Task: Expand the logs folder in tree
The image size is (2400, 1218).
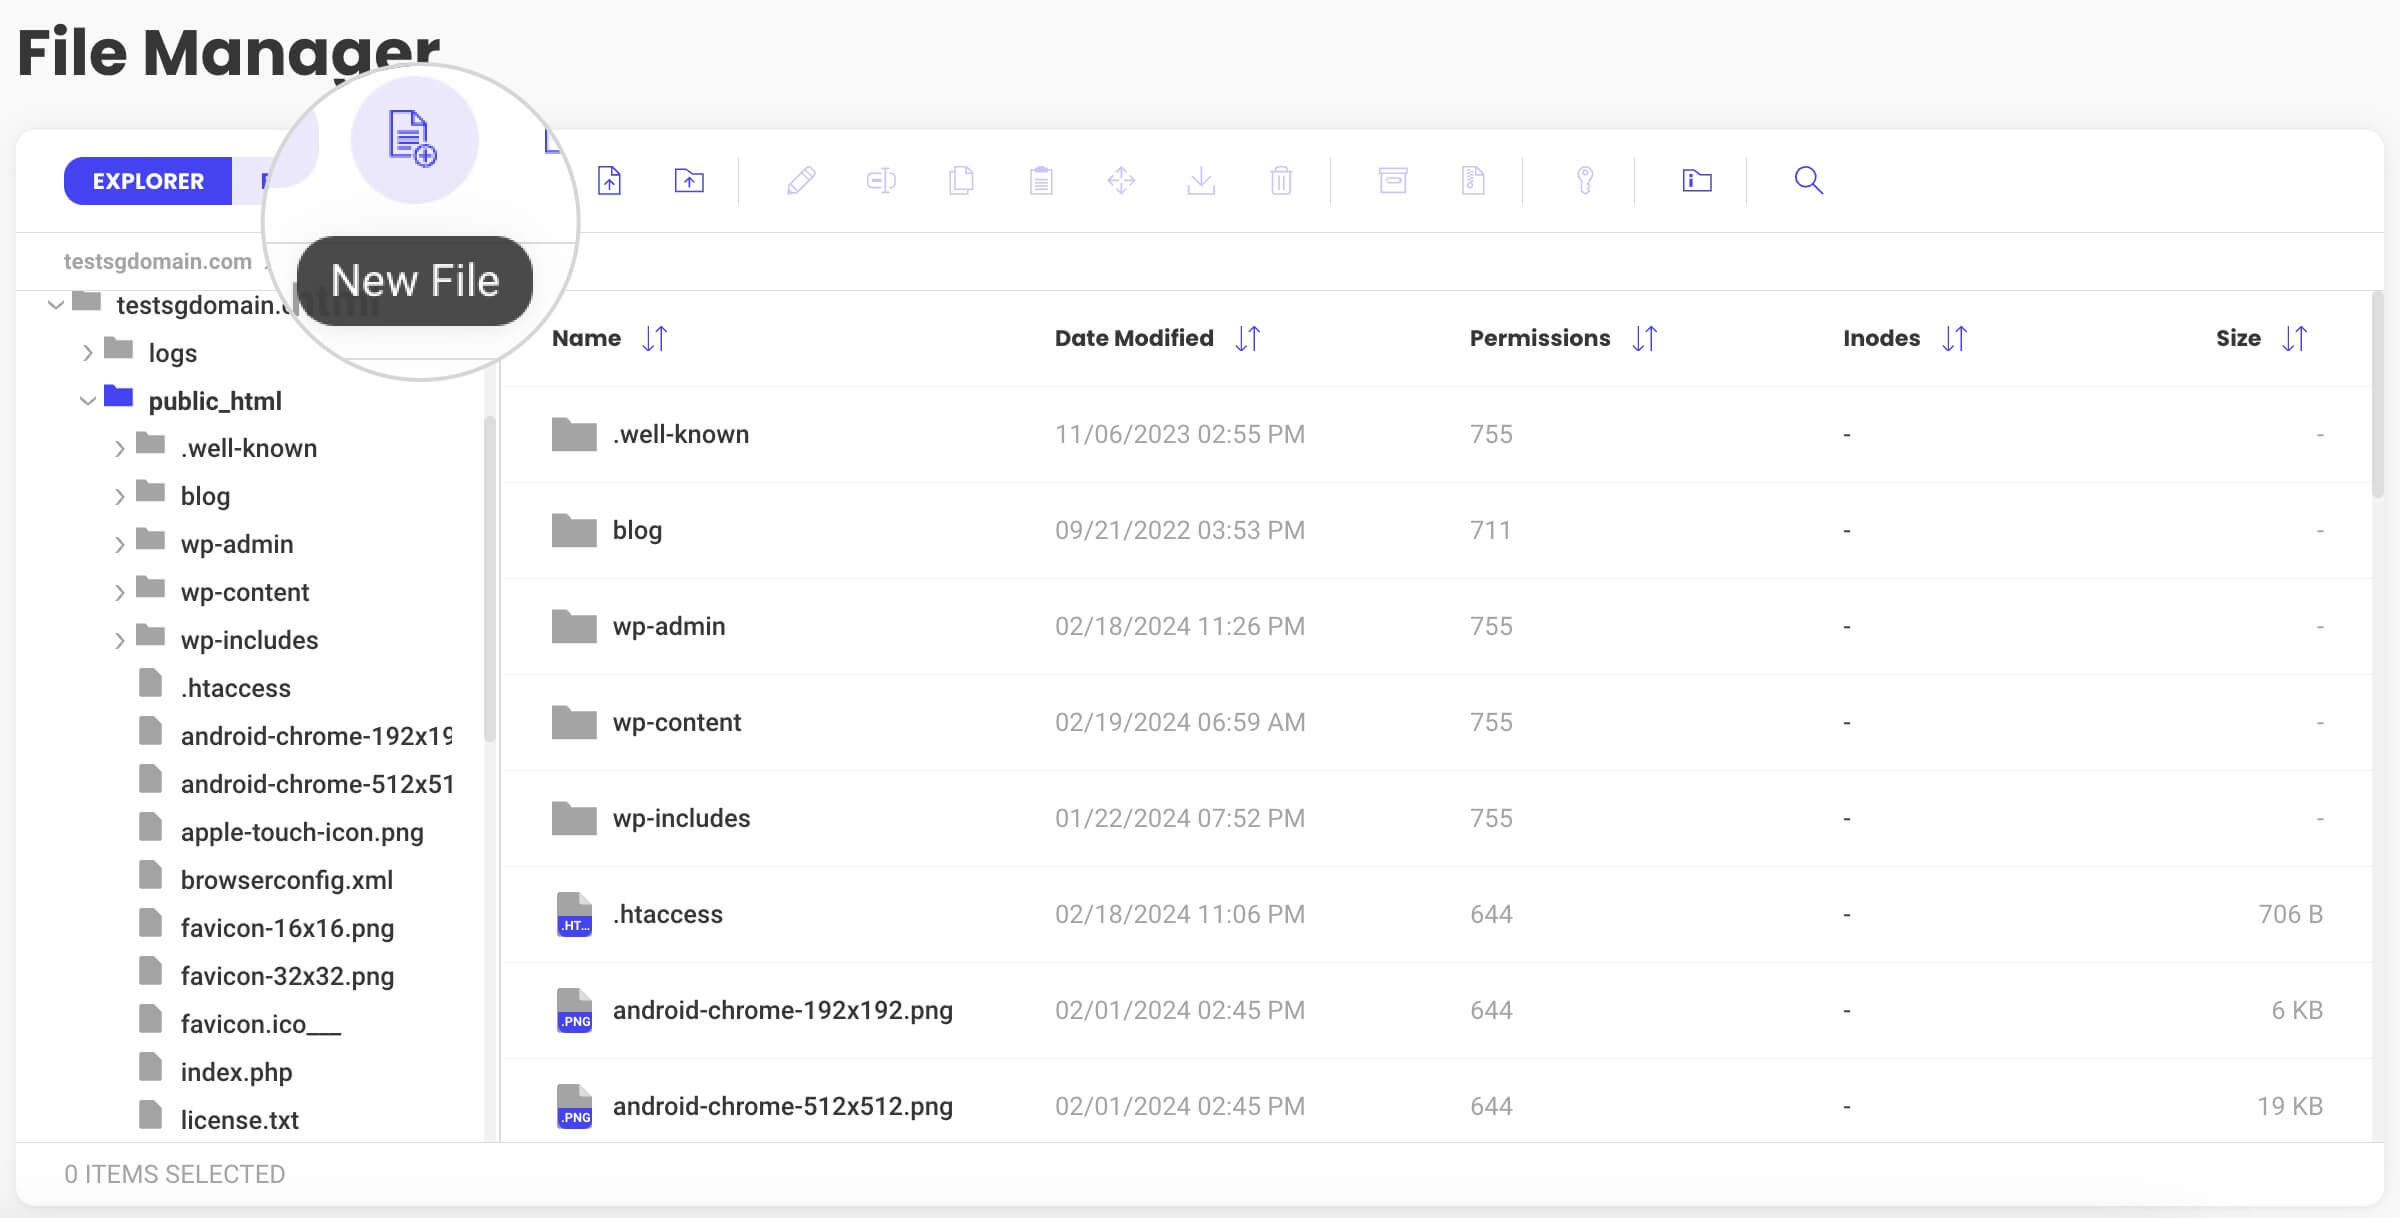Action: click(x=88, y=353)
